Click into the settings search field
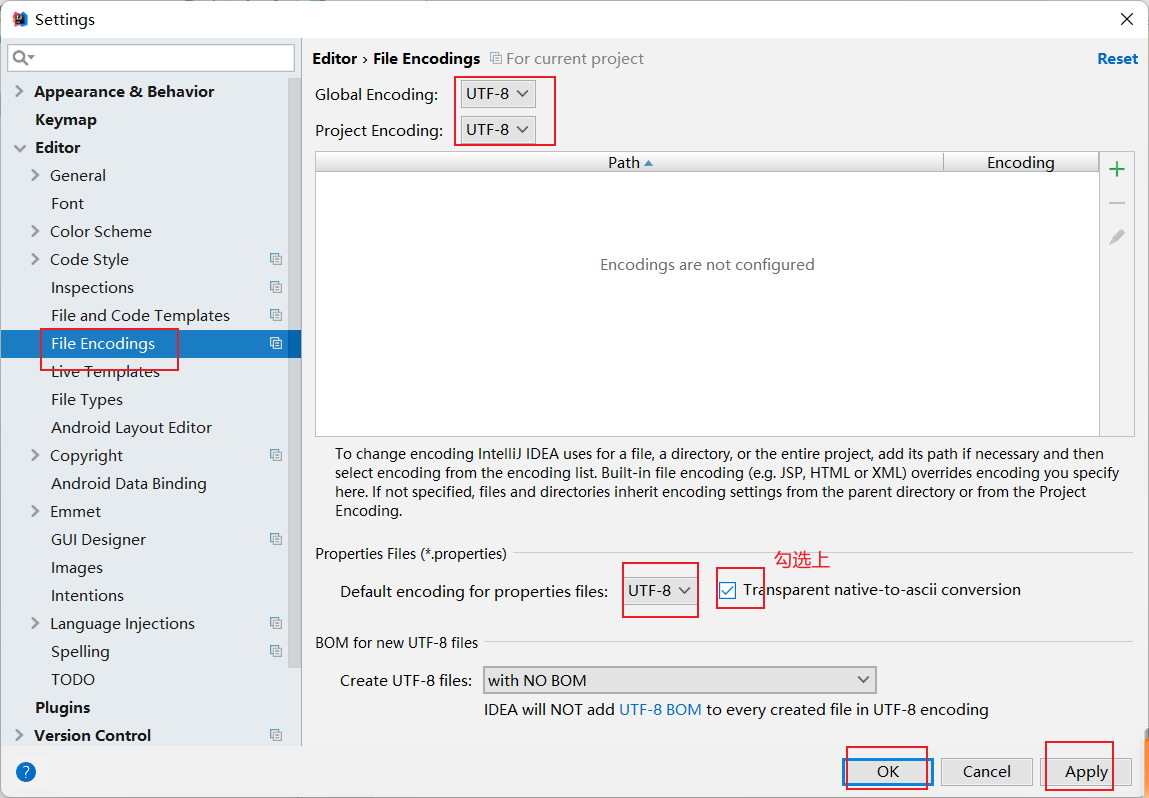Screen dimensions: 1149x798 coord(151,58)
